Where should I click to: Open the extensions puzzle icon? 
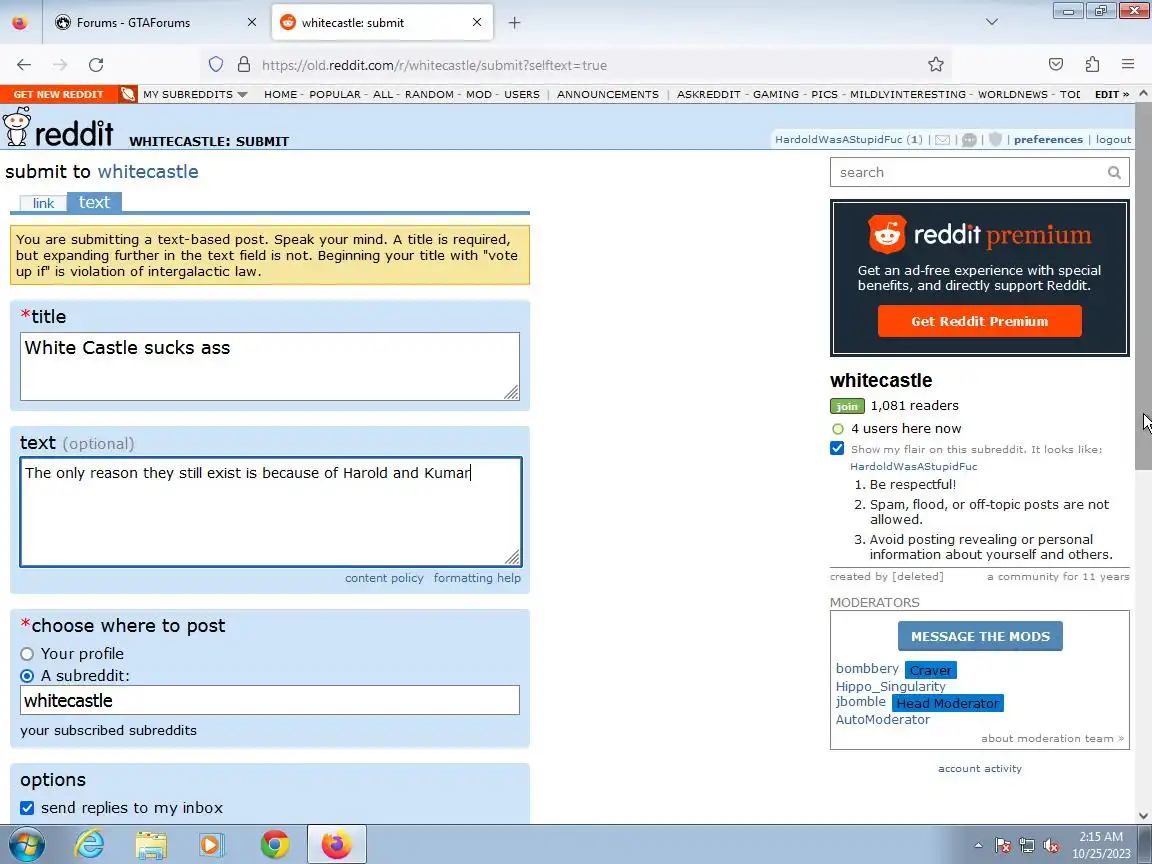coord(1092,65)
